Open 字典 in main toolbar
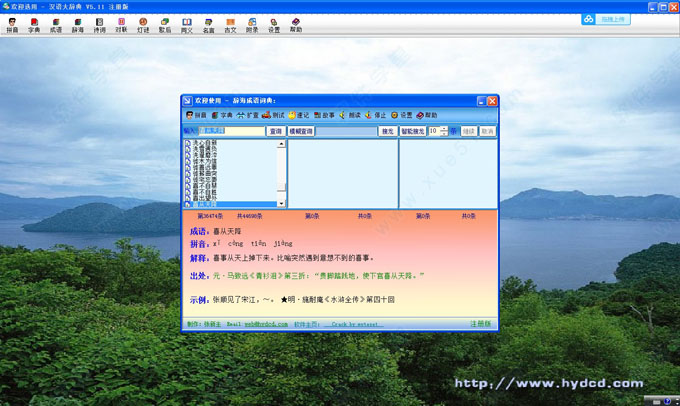 pos(34,26)
